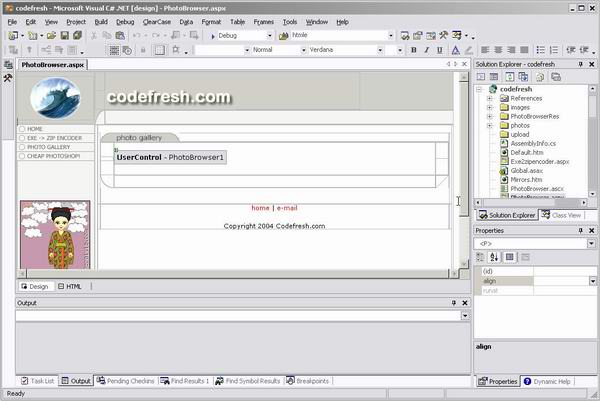Viewport: 600px width, 401px height.
Task: Open the Format menu
Action: pyautogui.click(x=211, y=22)
